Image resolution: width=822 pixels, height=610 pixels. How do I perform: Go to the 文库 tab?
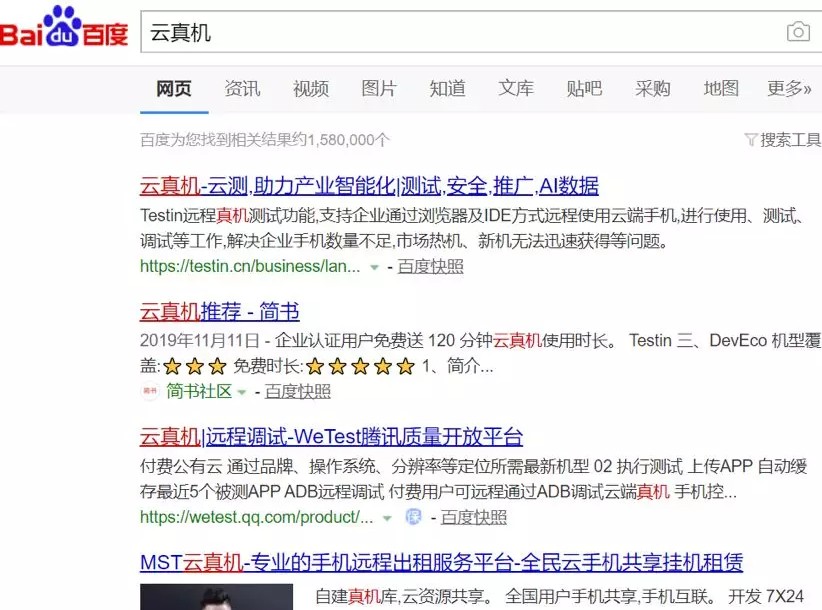click(516, 89)
